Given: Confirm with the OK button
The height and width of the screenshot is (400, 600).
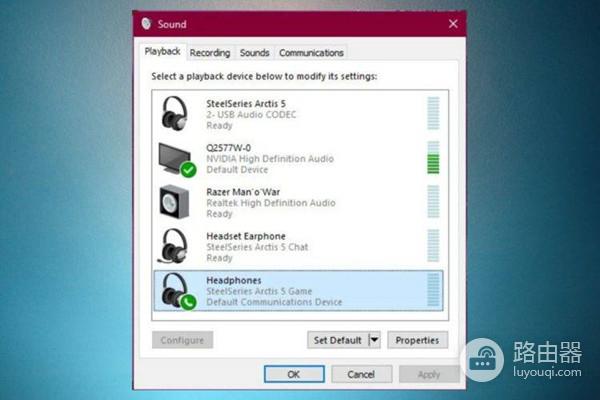Looking at the screenshot, I should click(x=294, y=374).
